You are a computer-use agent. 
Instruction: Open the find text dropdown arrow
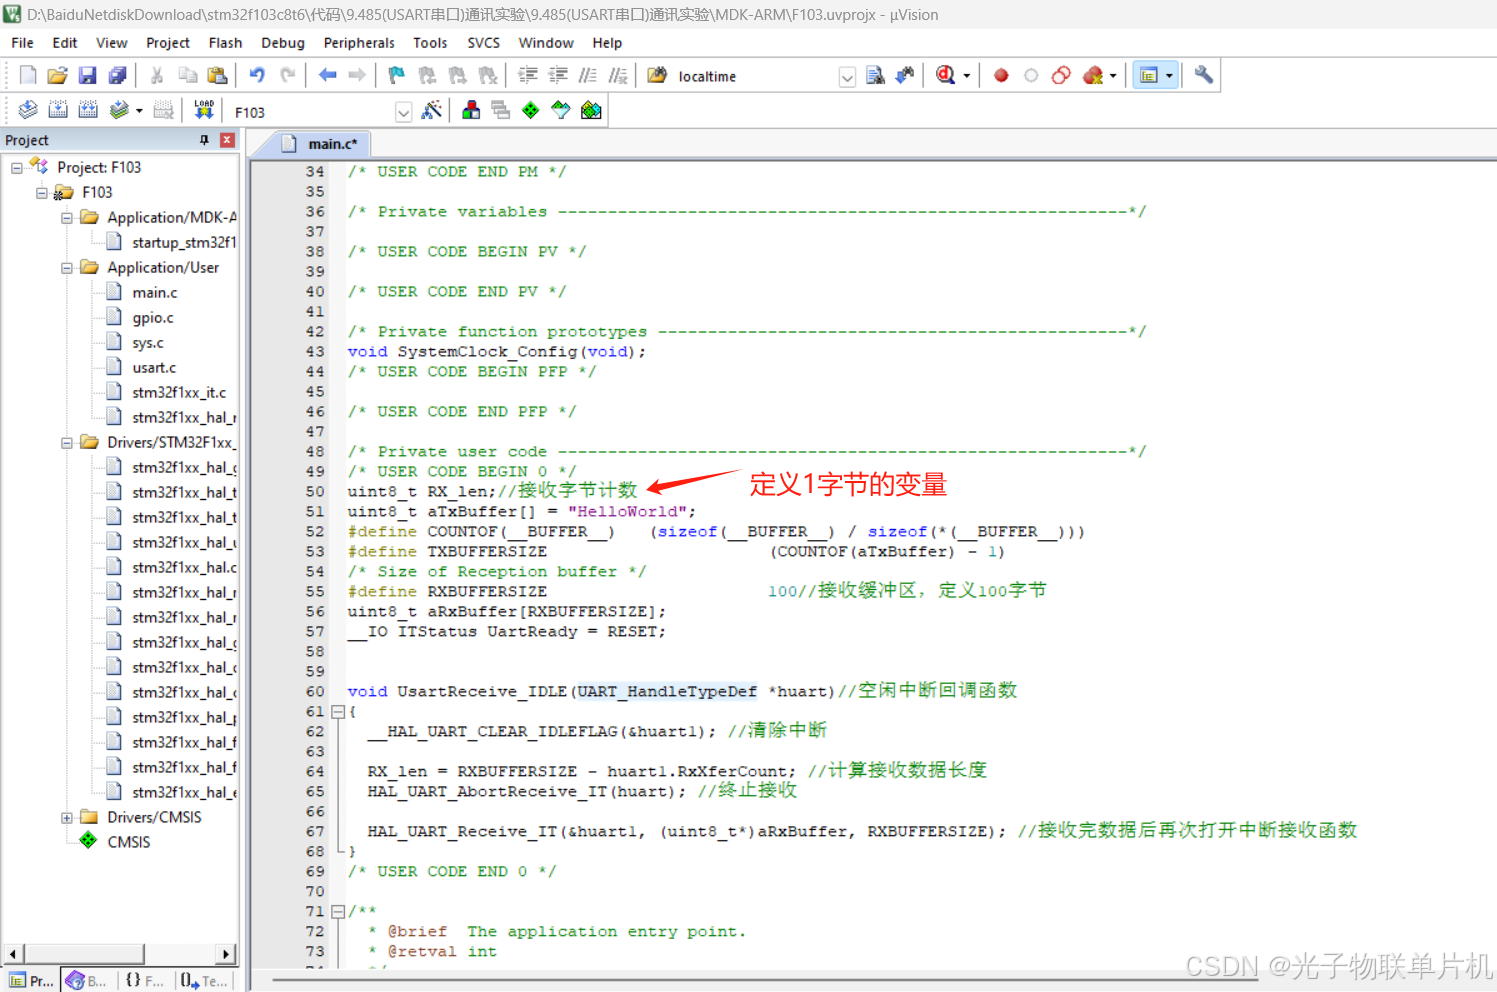(x=847, y=77)
